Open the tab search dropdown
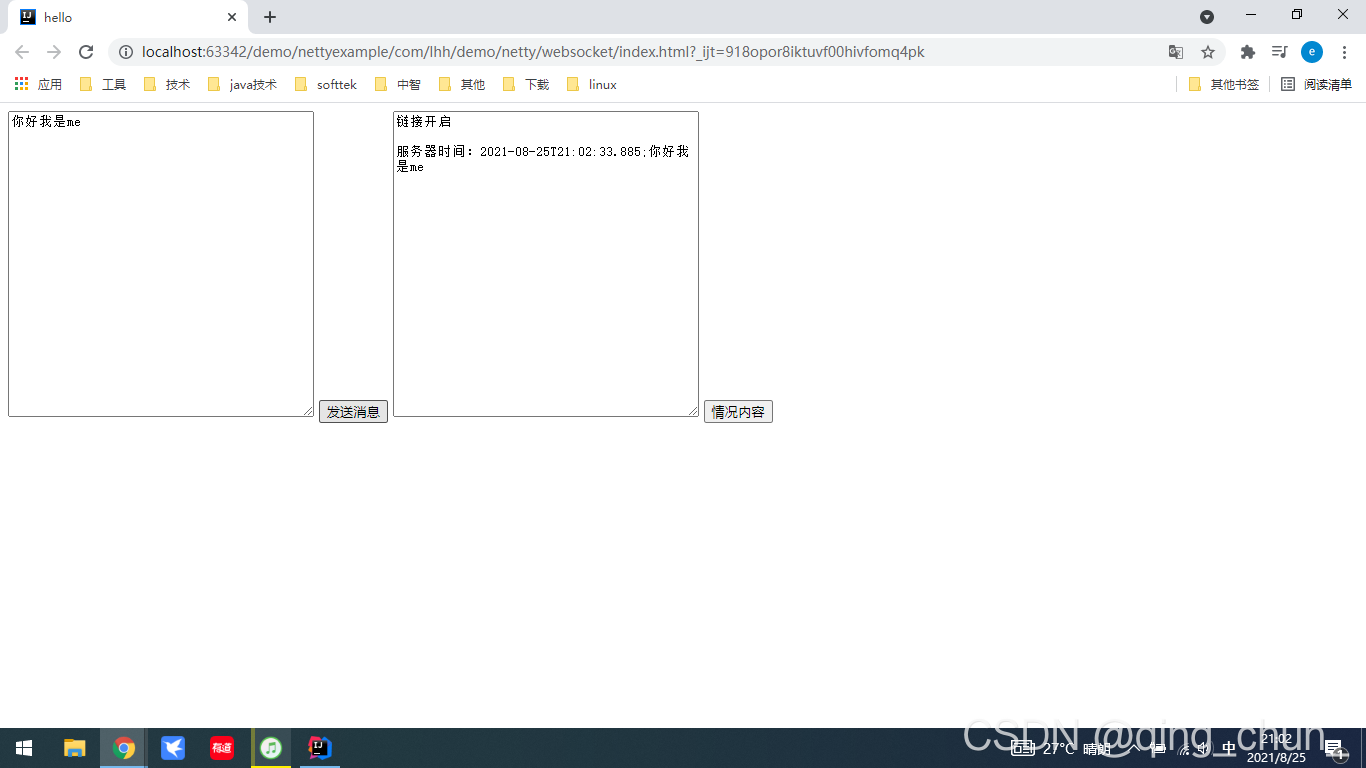Image resolution: width=1366 pixels, height=768 pixels. tap(1207, 17)
